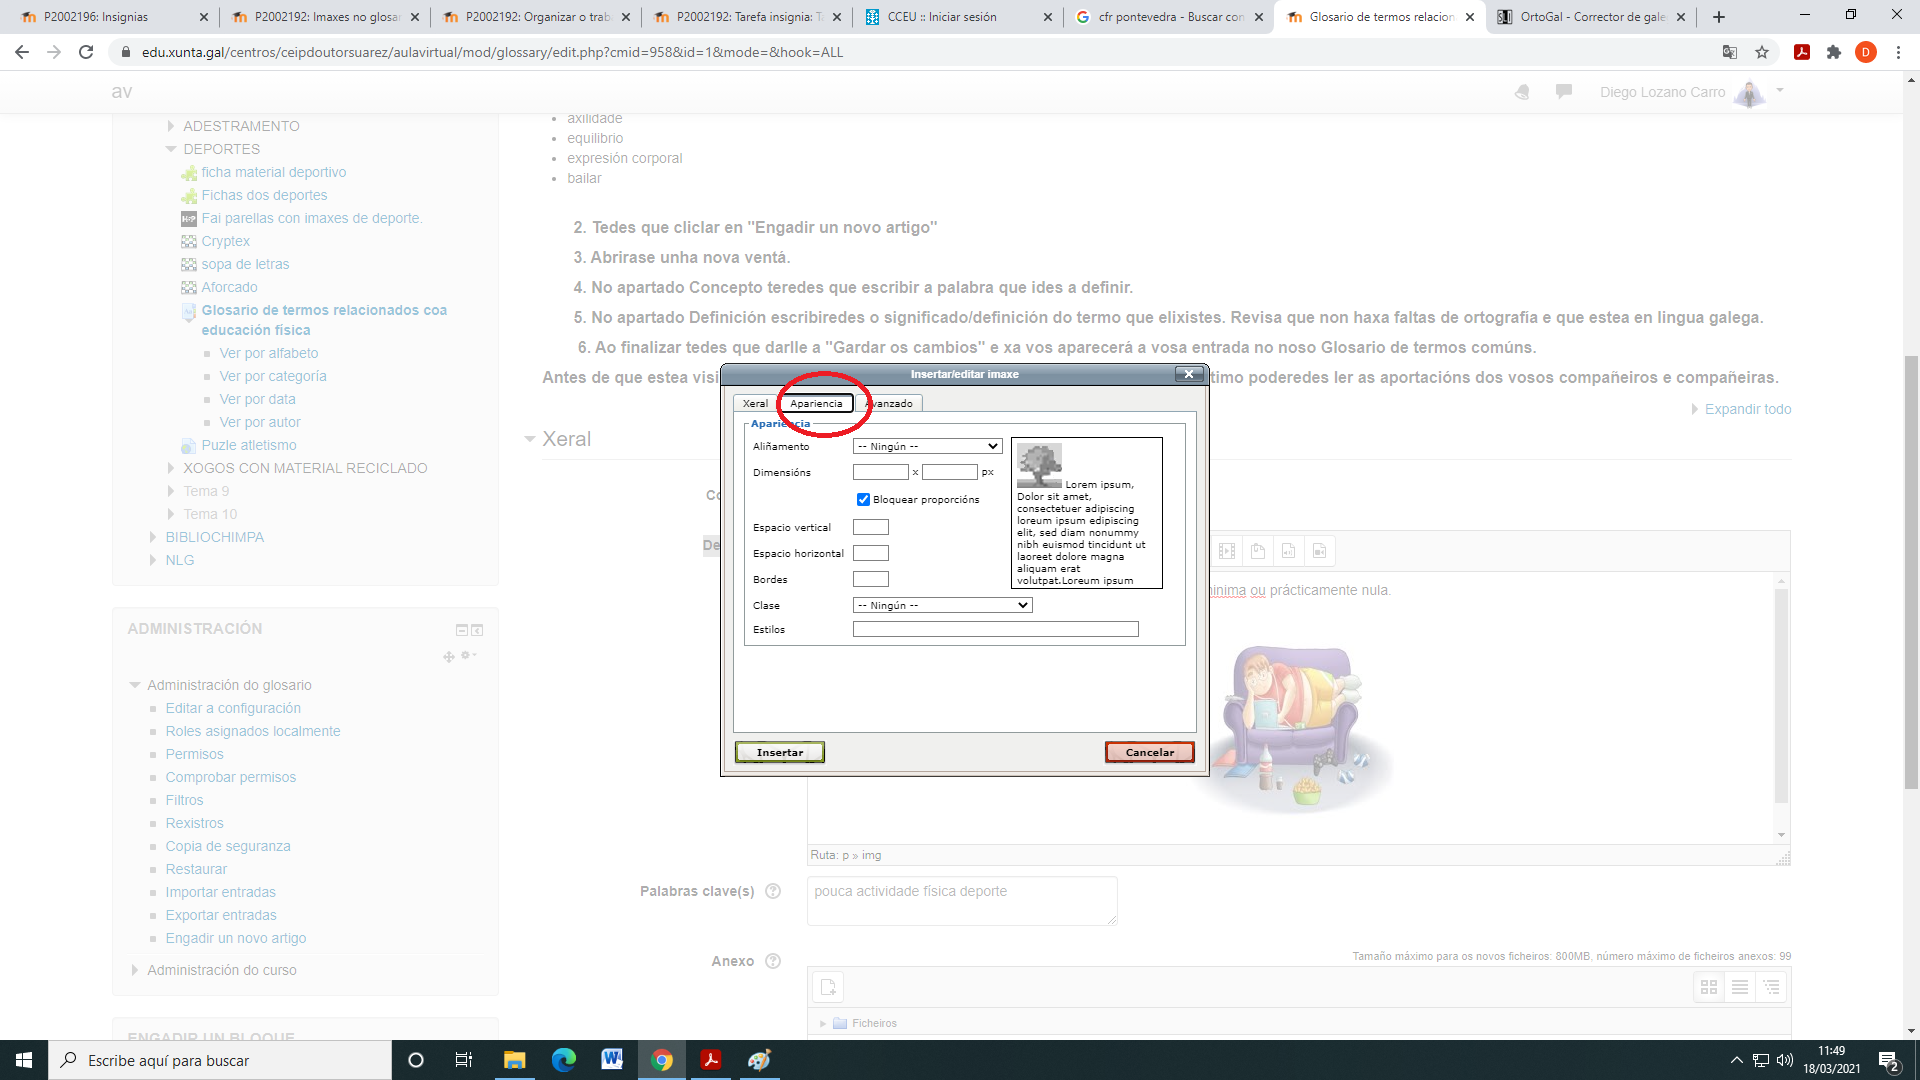Click the insert video file icon in the editor
This screenshot has height=1080, width=1920.
[x=1321, y=551]
